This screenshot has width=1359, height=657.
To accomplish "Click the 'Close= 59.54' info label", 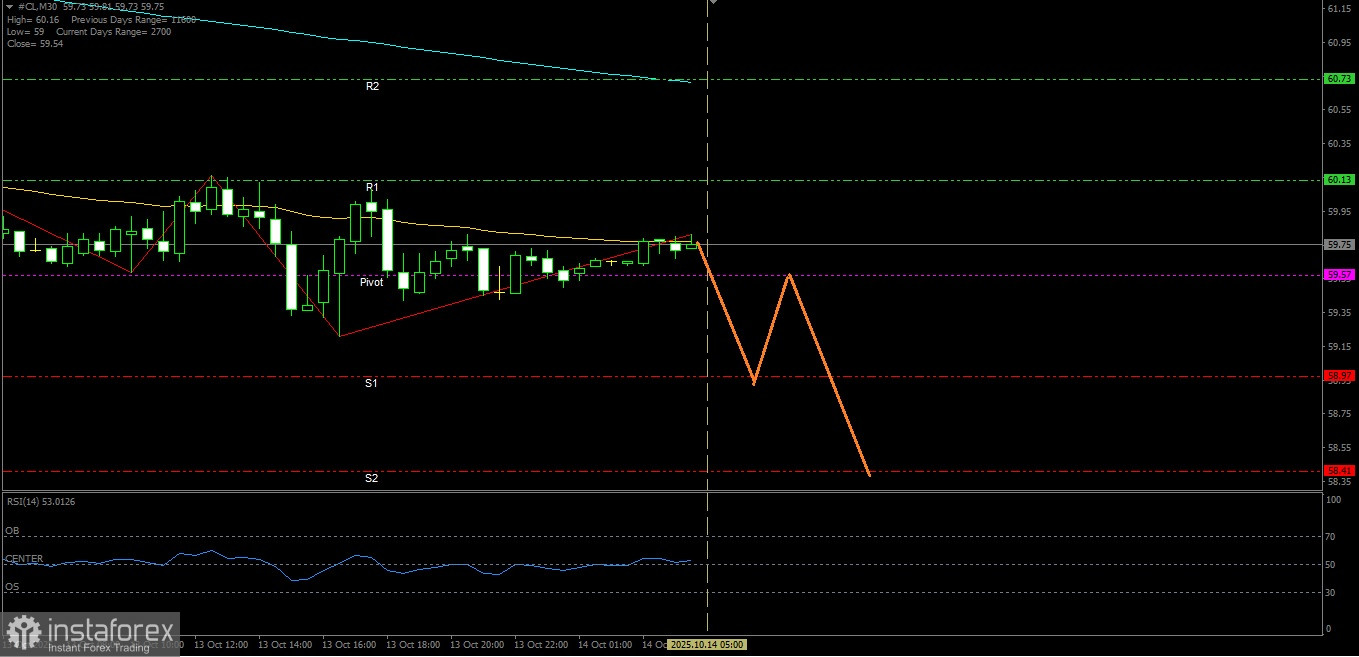I will point(34,44).
